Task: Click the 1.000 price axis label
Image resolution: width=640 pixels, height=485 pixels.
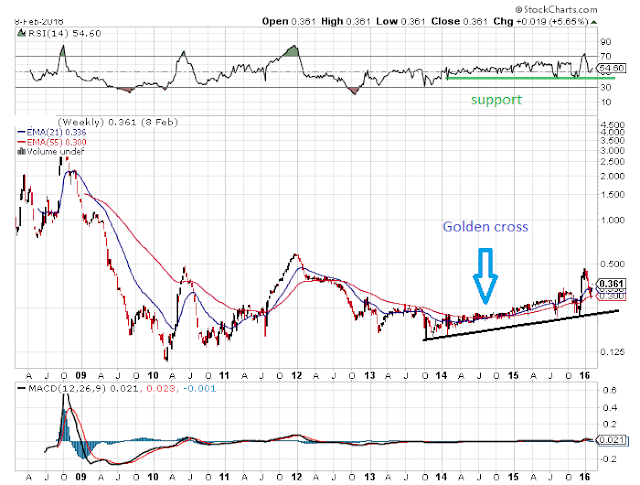Action: [613, 220]
